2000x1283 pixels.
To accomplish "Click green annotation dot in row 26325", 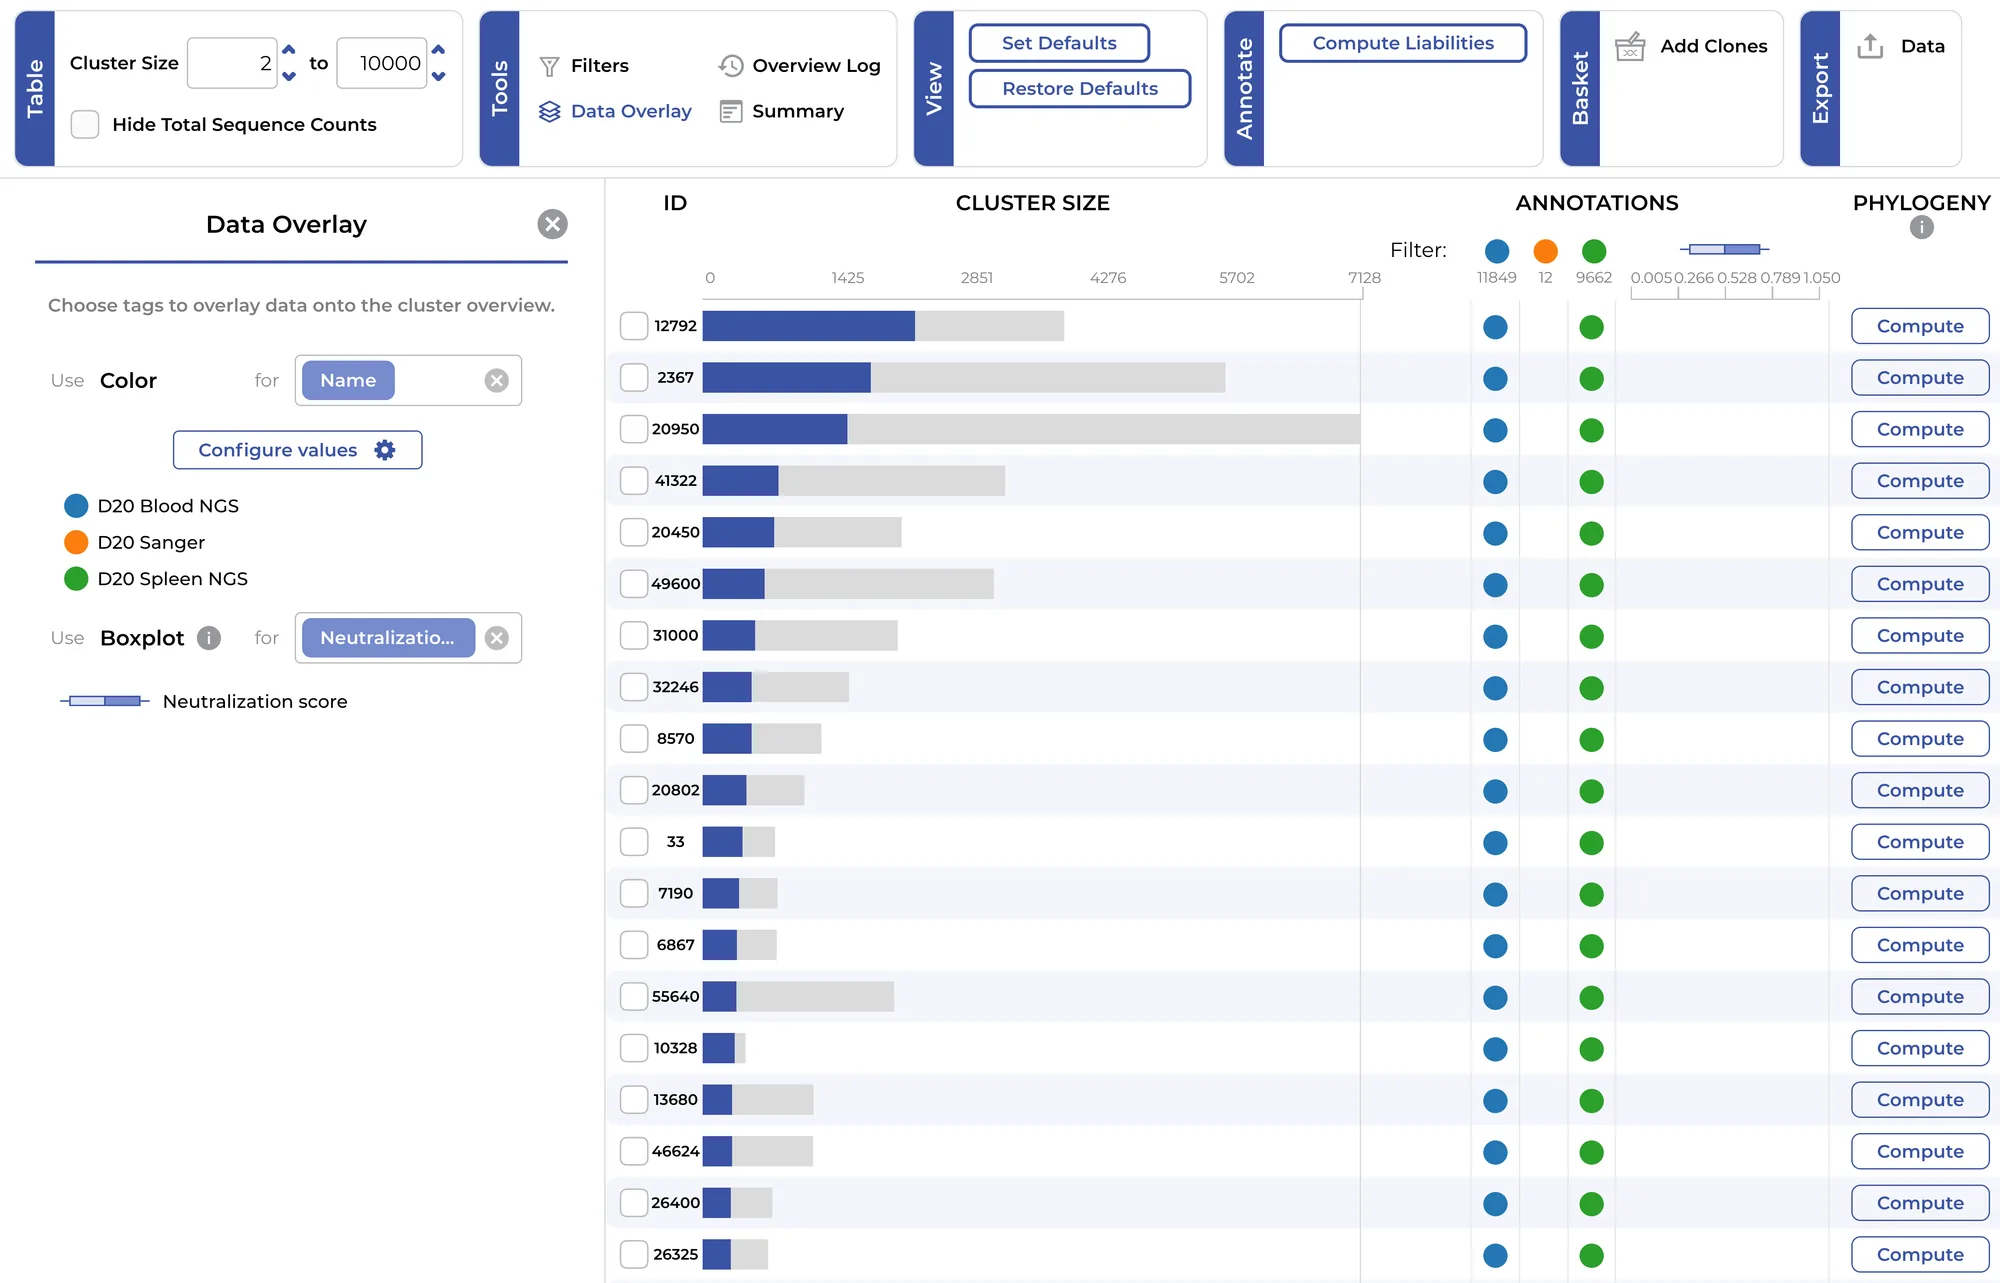I will [1592, 1256].
